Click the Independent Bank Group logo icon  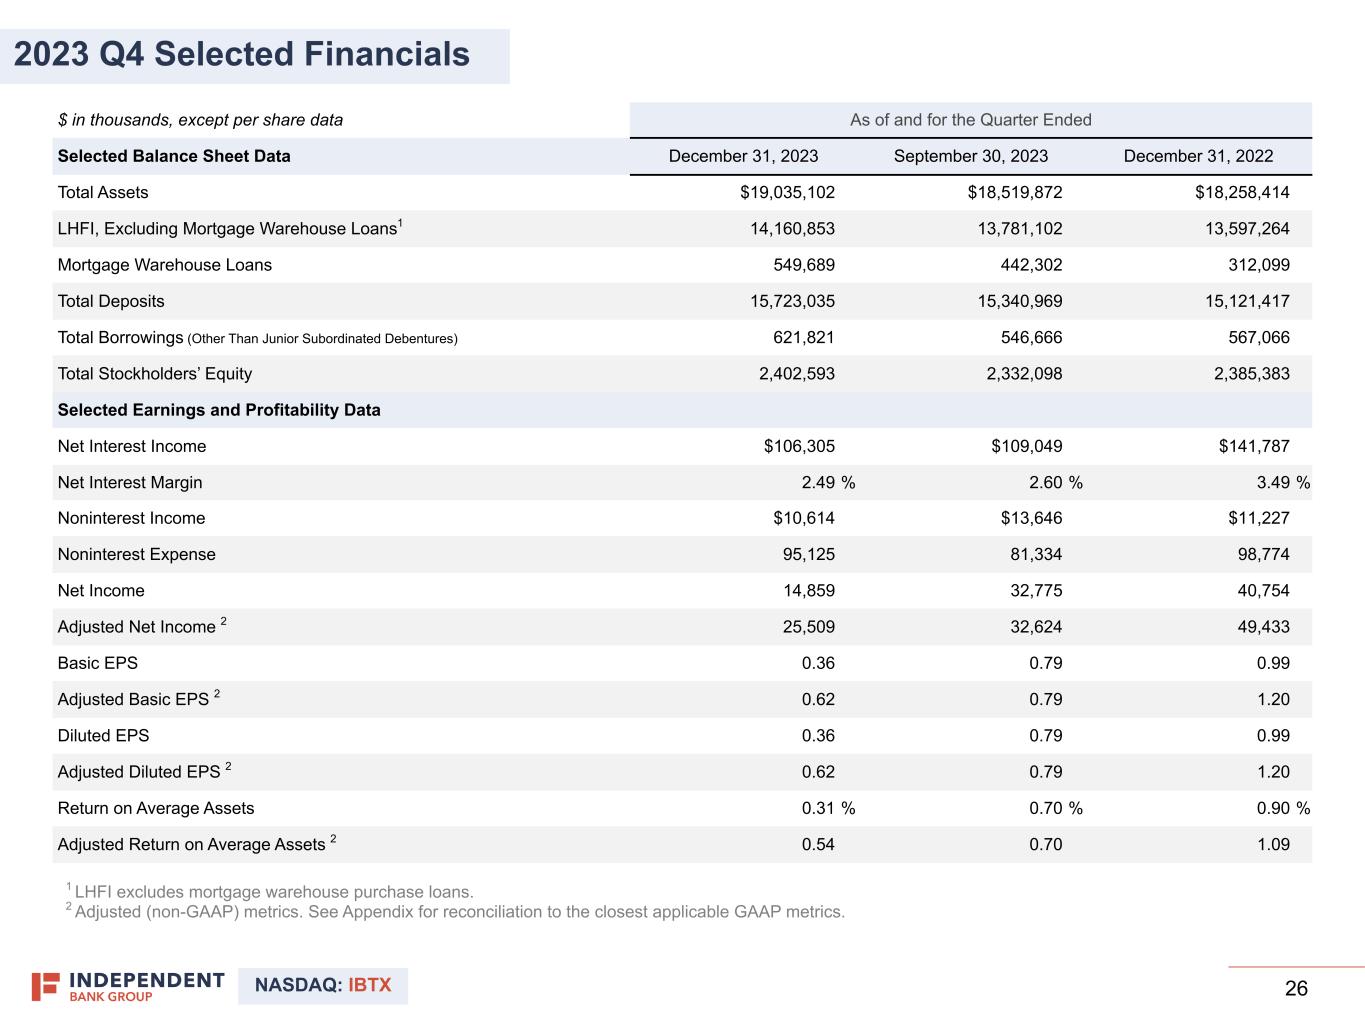tap(45, 986)
